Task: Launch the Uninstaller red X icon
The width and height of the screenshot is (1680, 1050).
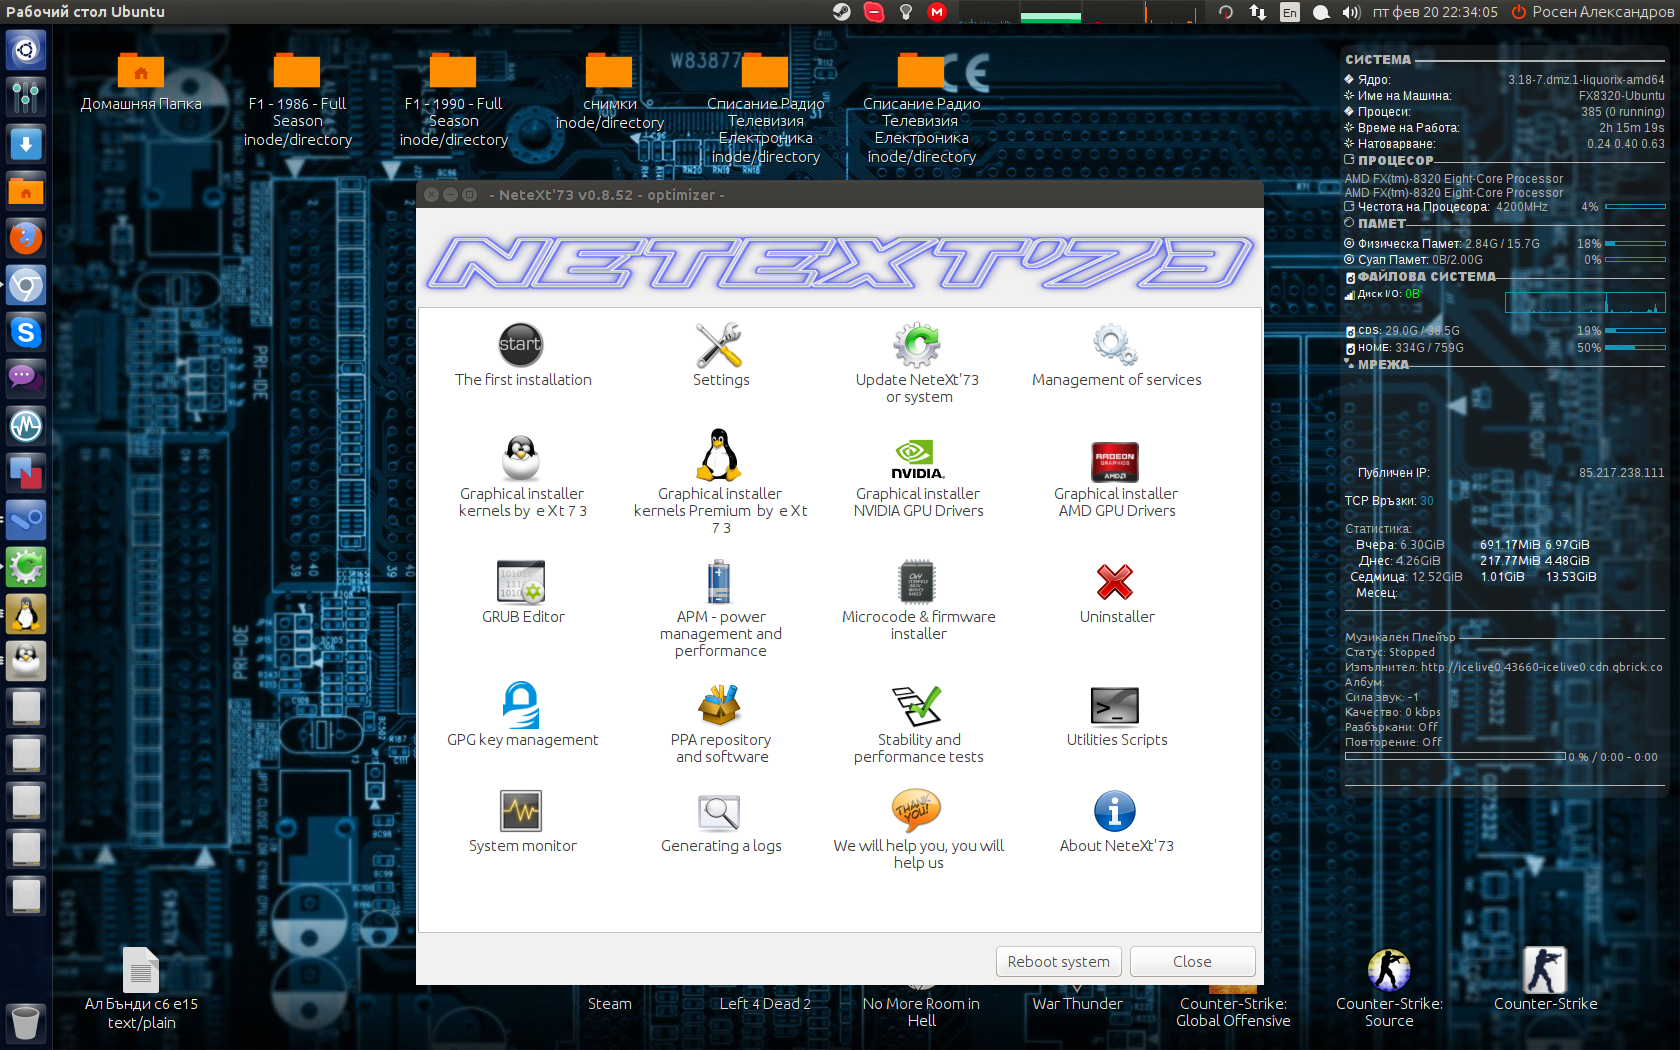Action: click(x=1115, y=582)
